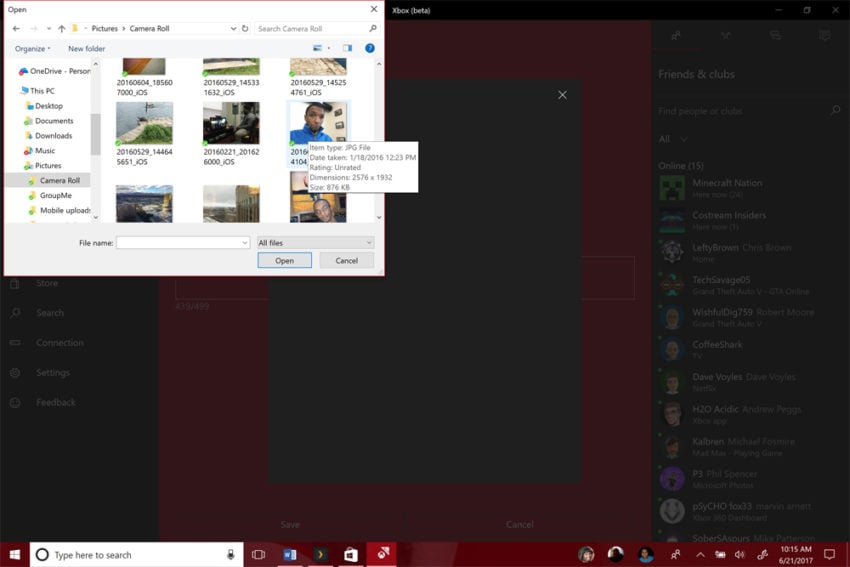850x567 pixels.
Task: Click Cancel in the Xbox window
Action: (519, 524)
